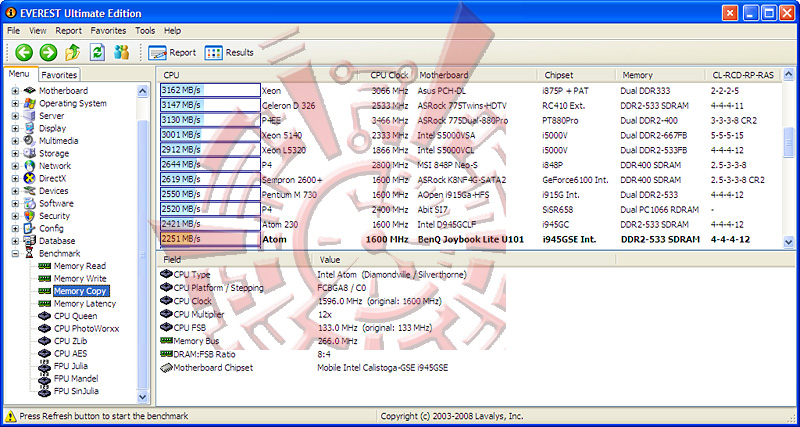Expand the Server tree node
This screenshot has width=800, height=427.
[15, 116]
